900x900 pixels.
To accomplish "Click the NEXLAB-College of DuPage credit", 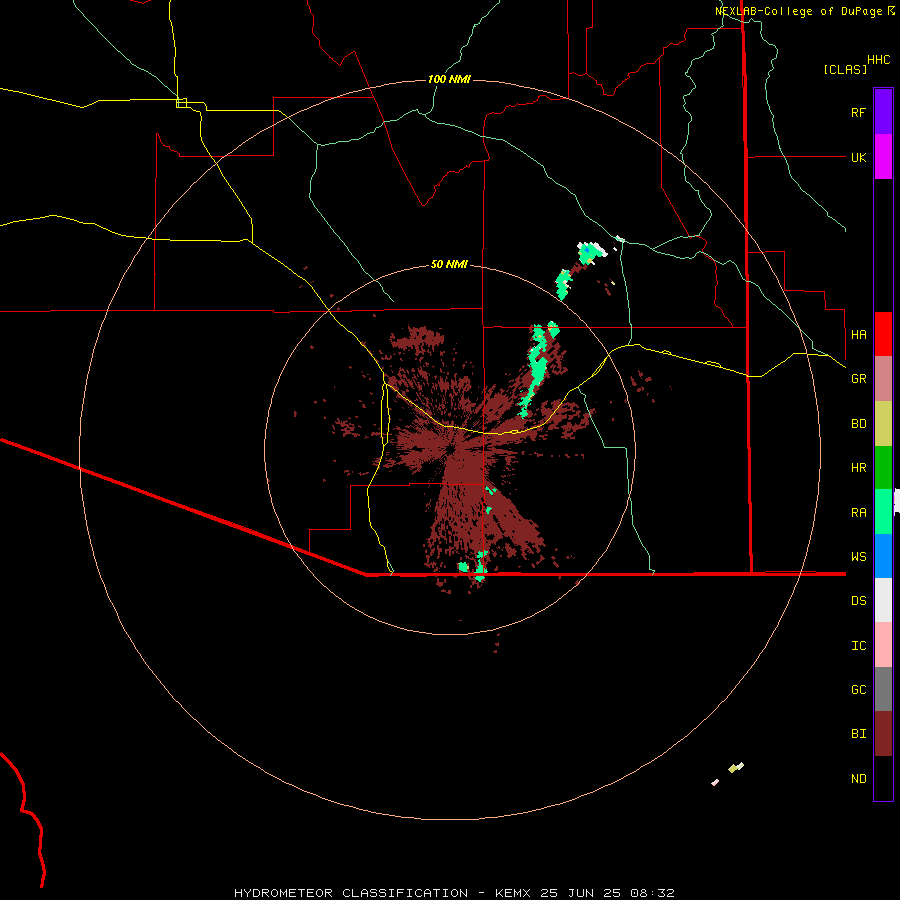I will click(x=804, y=11).
